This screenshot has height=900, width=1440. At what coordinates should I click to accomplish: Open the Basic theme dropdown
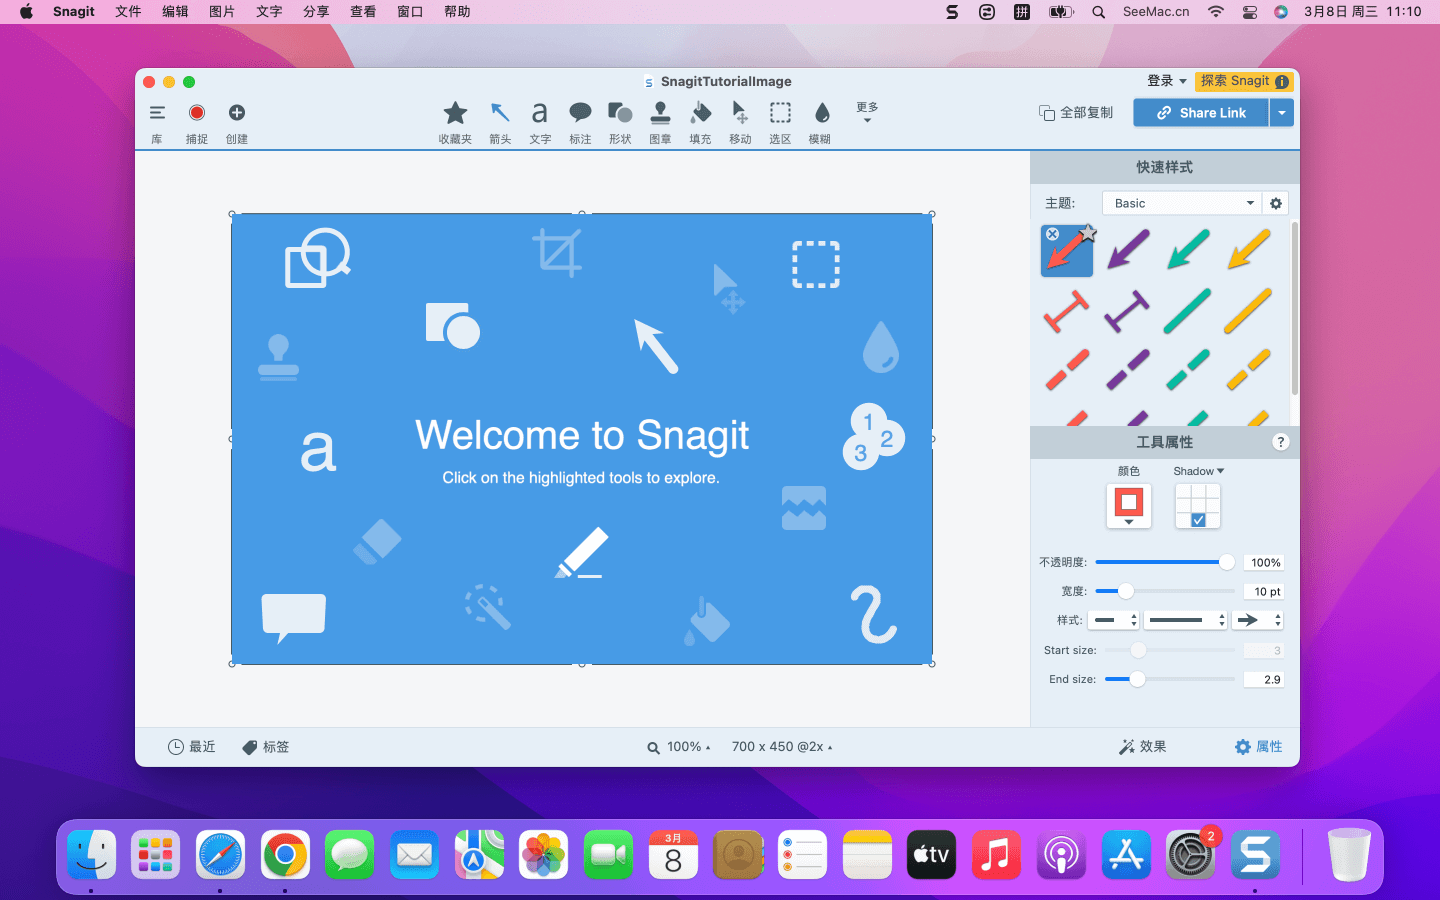(1181, 203)
